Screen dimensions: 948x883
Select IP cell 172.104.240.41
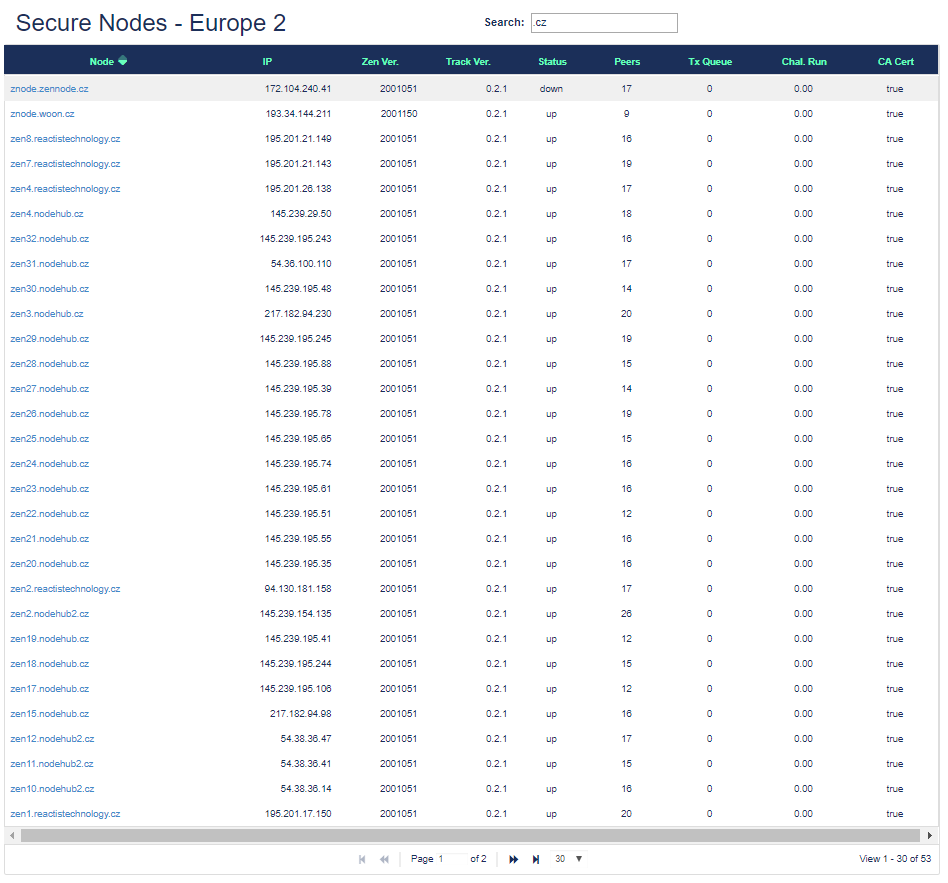point(298,89)
